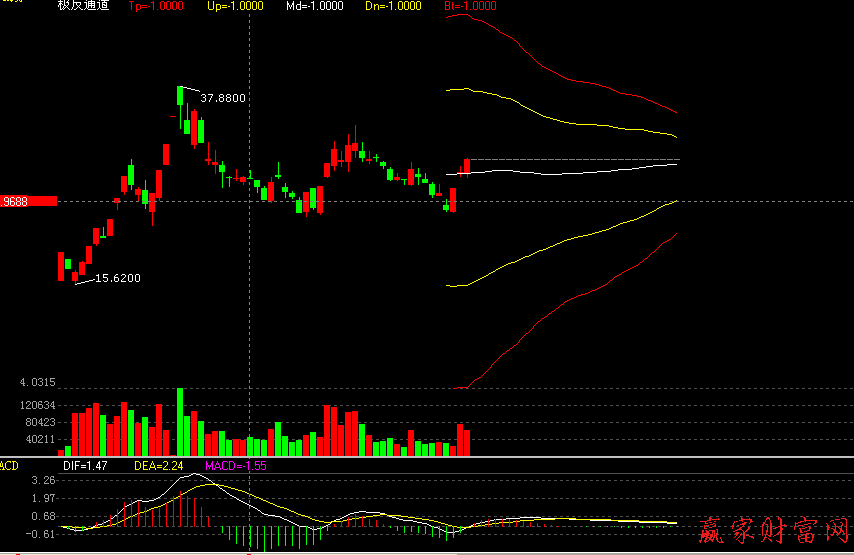Viewport: 854px width, 555px height.
Task: Select the tall green candle at the 37.88 peak
Action: 180,97
